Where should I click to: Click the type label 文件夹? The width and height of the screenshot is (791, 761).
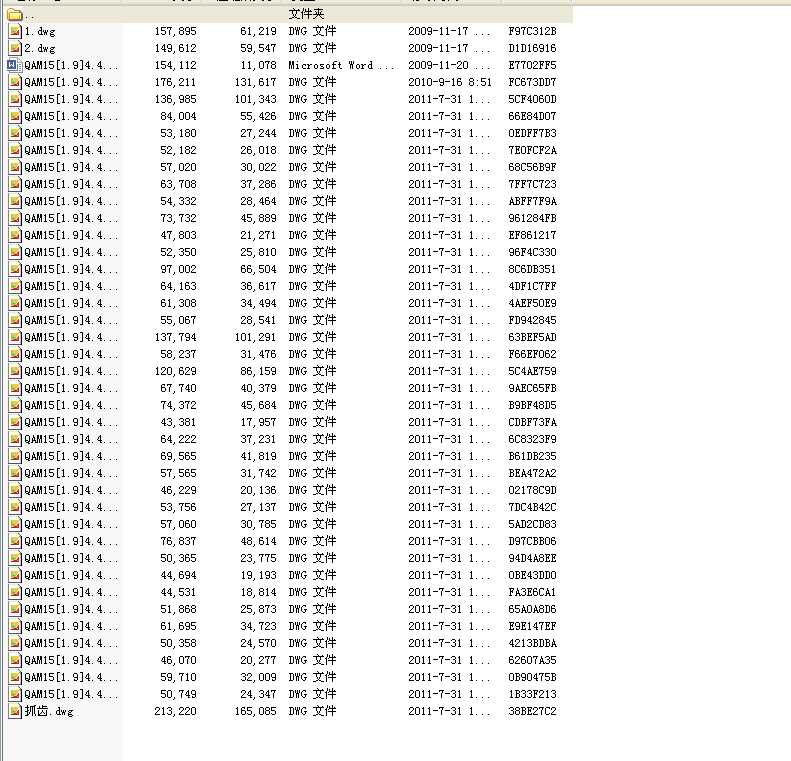(x=306, y=14)
